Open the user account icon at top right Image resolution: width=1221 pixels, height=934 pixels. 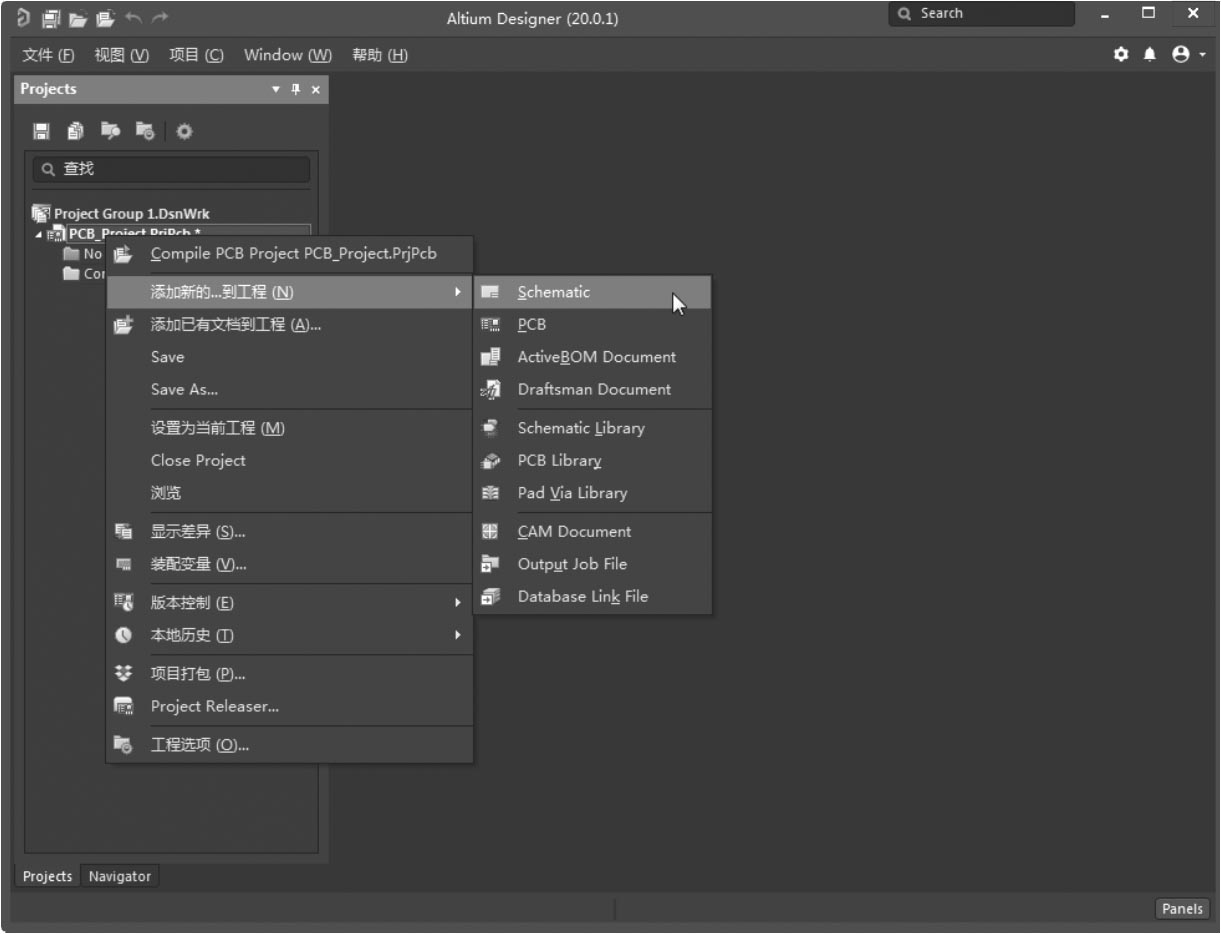1181,55
